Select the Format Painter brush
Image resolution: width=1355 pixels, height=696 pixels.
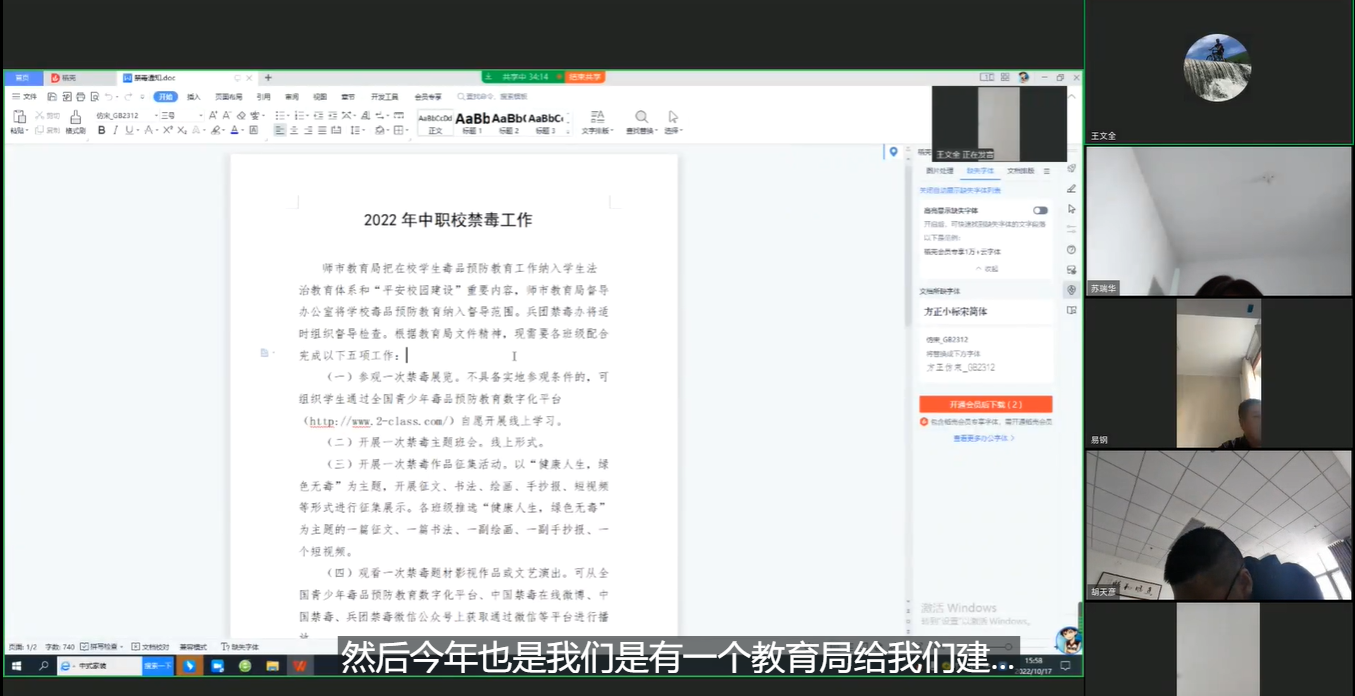tap(75, 117)
